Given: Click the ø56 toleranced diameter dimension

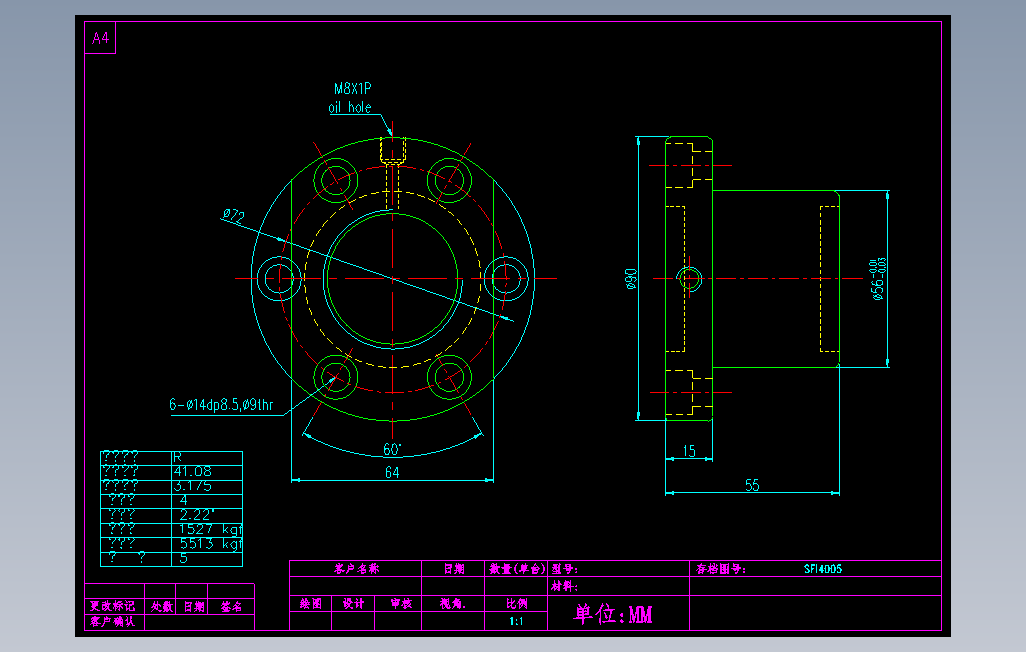Looking at the screenshot, I should click(x=878, y=279).
